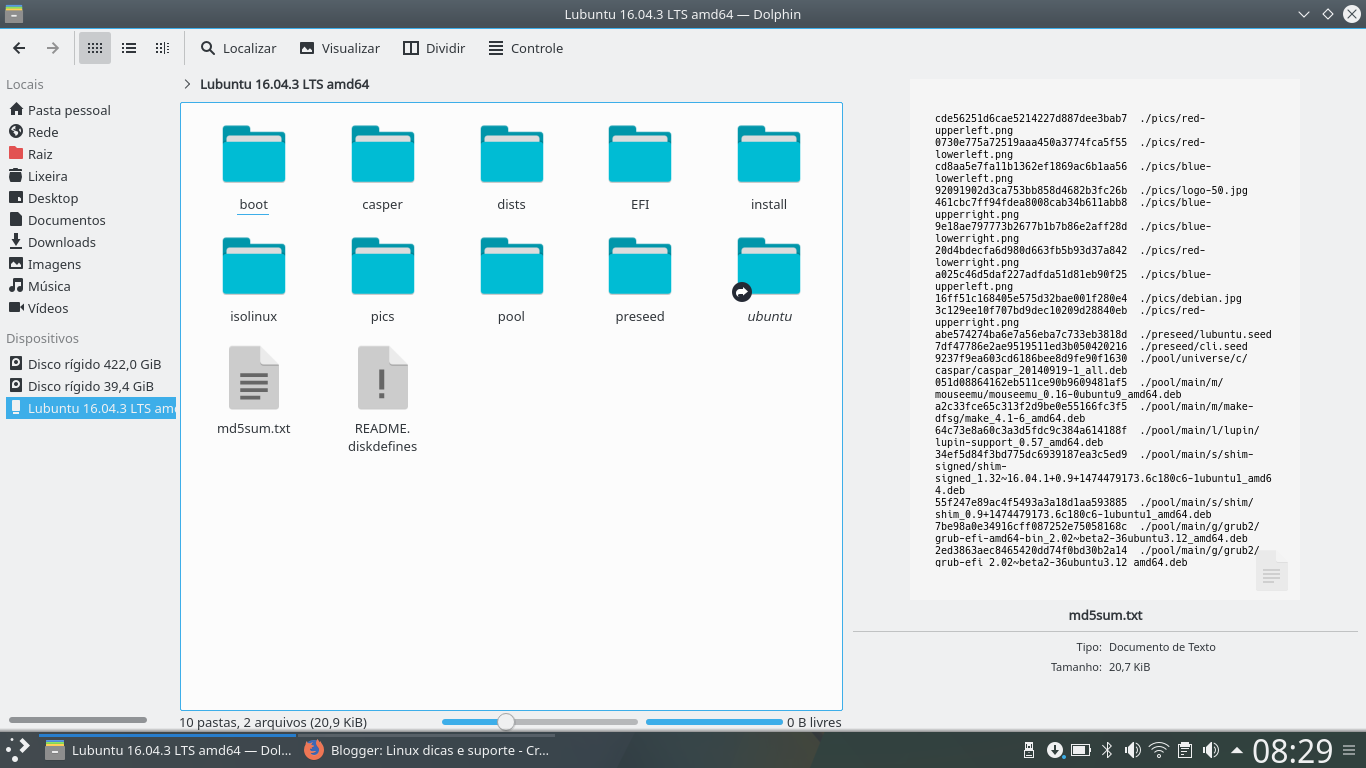This screenshot has height=768, width=1366.
Task: Click the md5sum.txt name in info panel
Action: point(1105,615)
